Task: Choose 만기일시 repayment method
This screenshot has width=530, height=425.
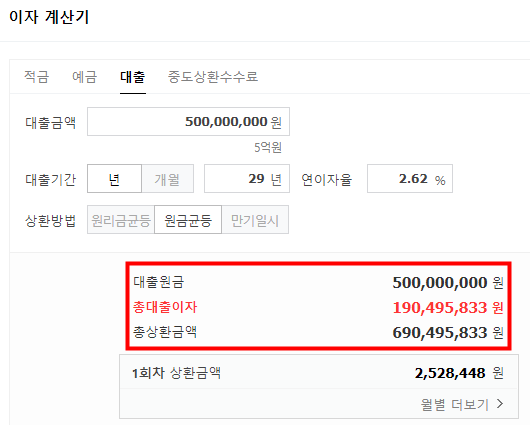Action: coord(255,220)
